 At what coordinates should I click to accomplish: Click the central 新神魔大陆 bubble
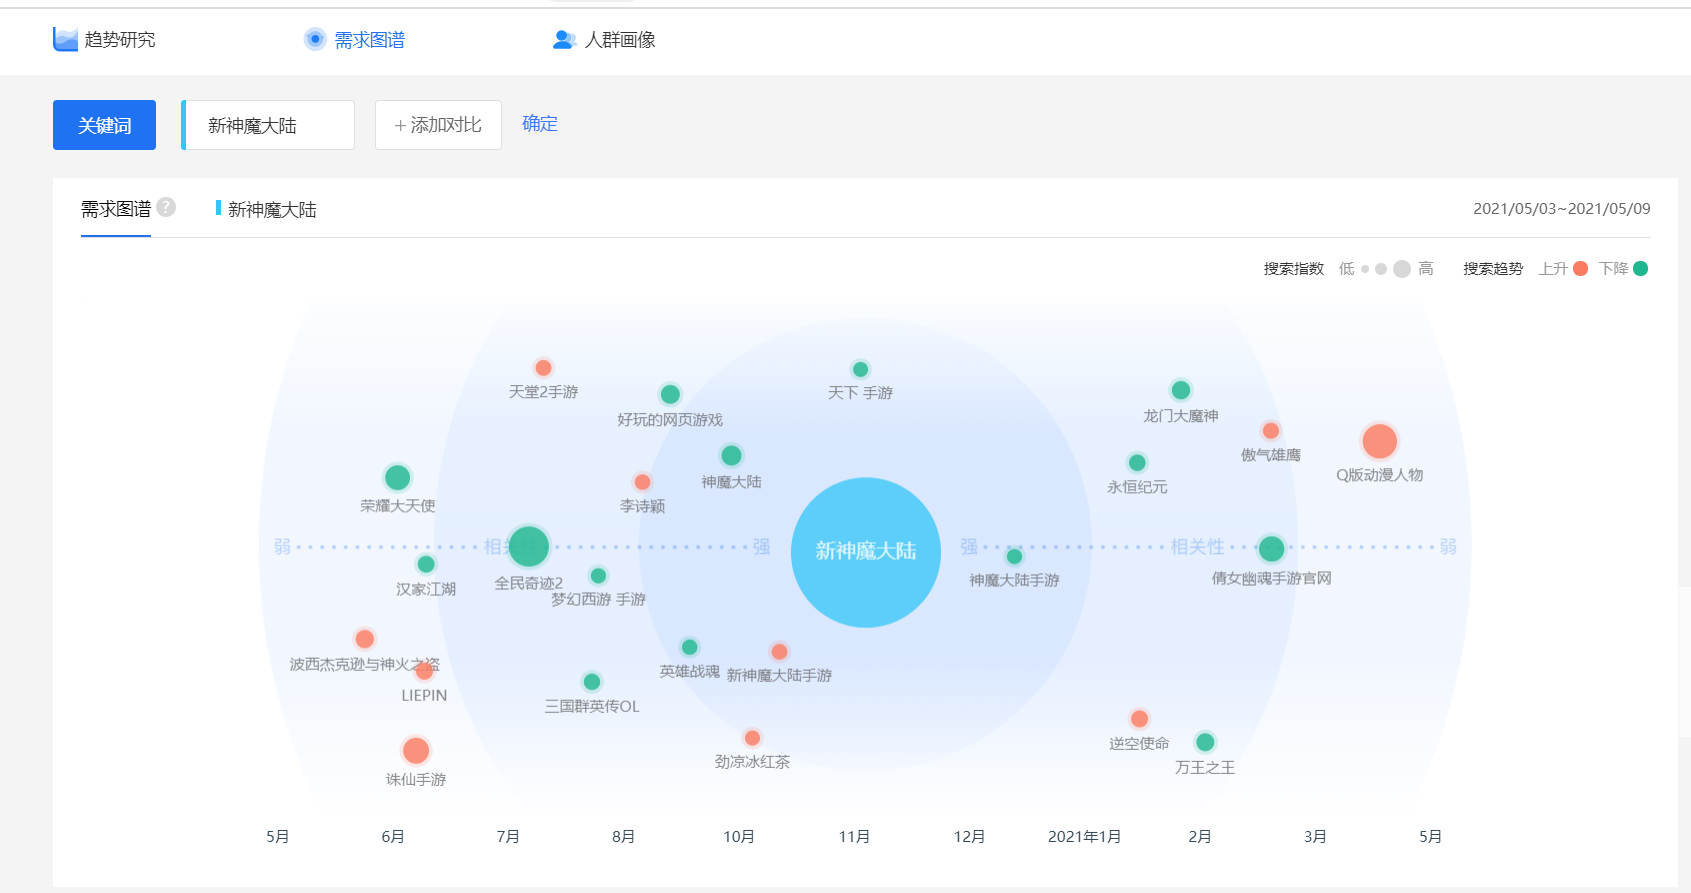[866, 552]
